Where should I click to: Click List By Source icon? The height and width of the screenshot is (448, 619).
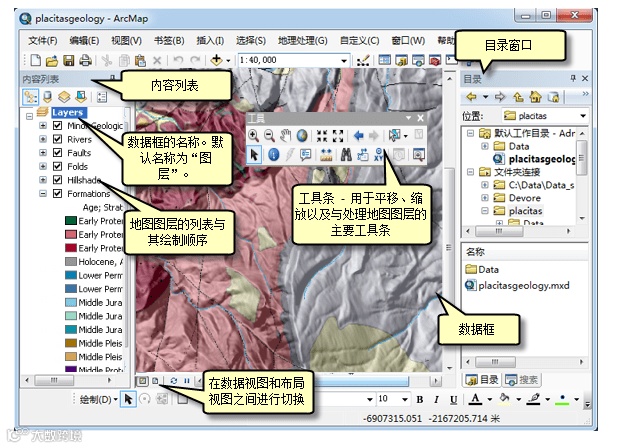coord(47,97)
